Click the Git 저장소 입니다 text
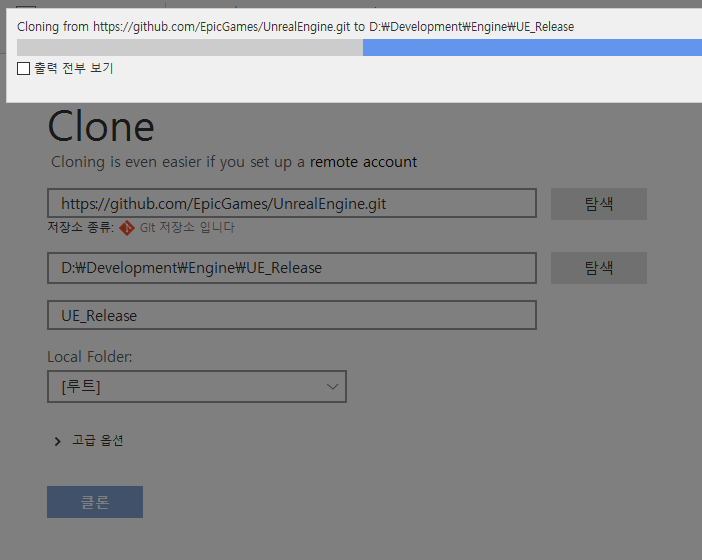 (x=187, y=227)
